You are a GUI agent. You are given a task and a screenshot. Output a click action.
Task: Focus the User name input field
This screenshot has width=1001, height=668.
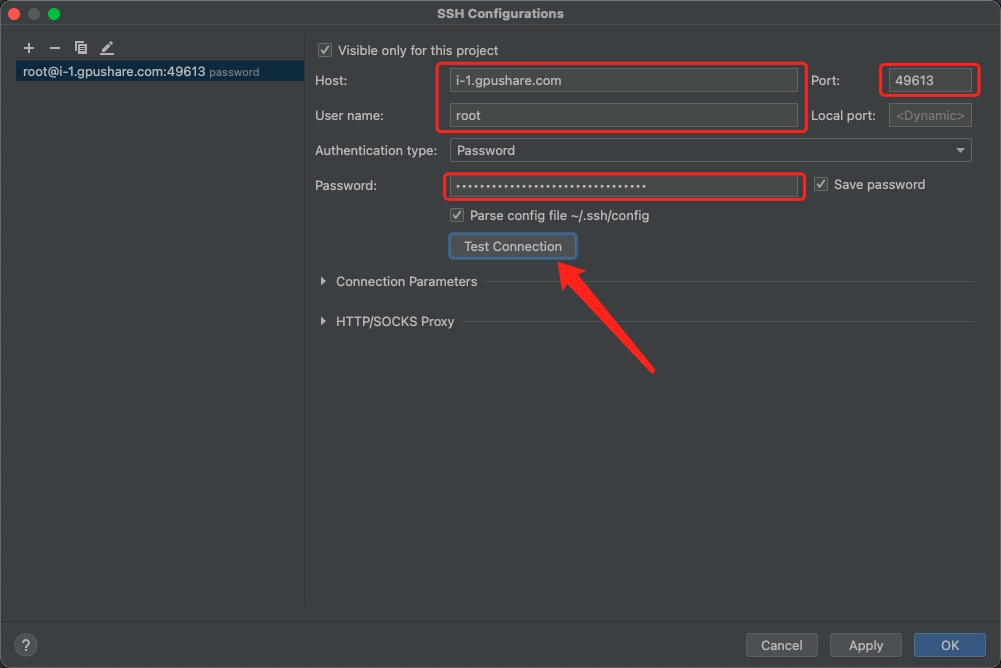pos(623,116)
